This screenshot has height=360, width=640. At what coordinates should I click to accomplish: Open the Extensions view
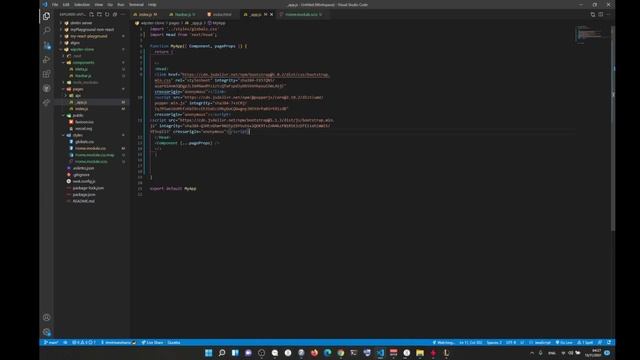pos(47,74)
